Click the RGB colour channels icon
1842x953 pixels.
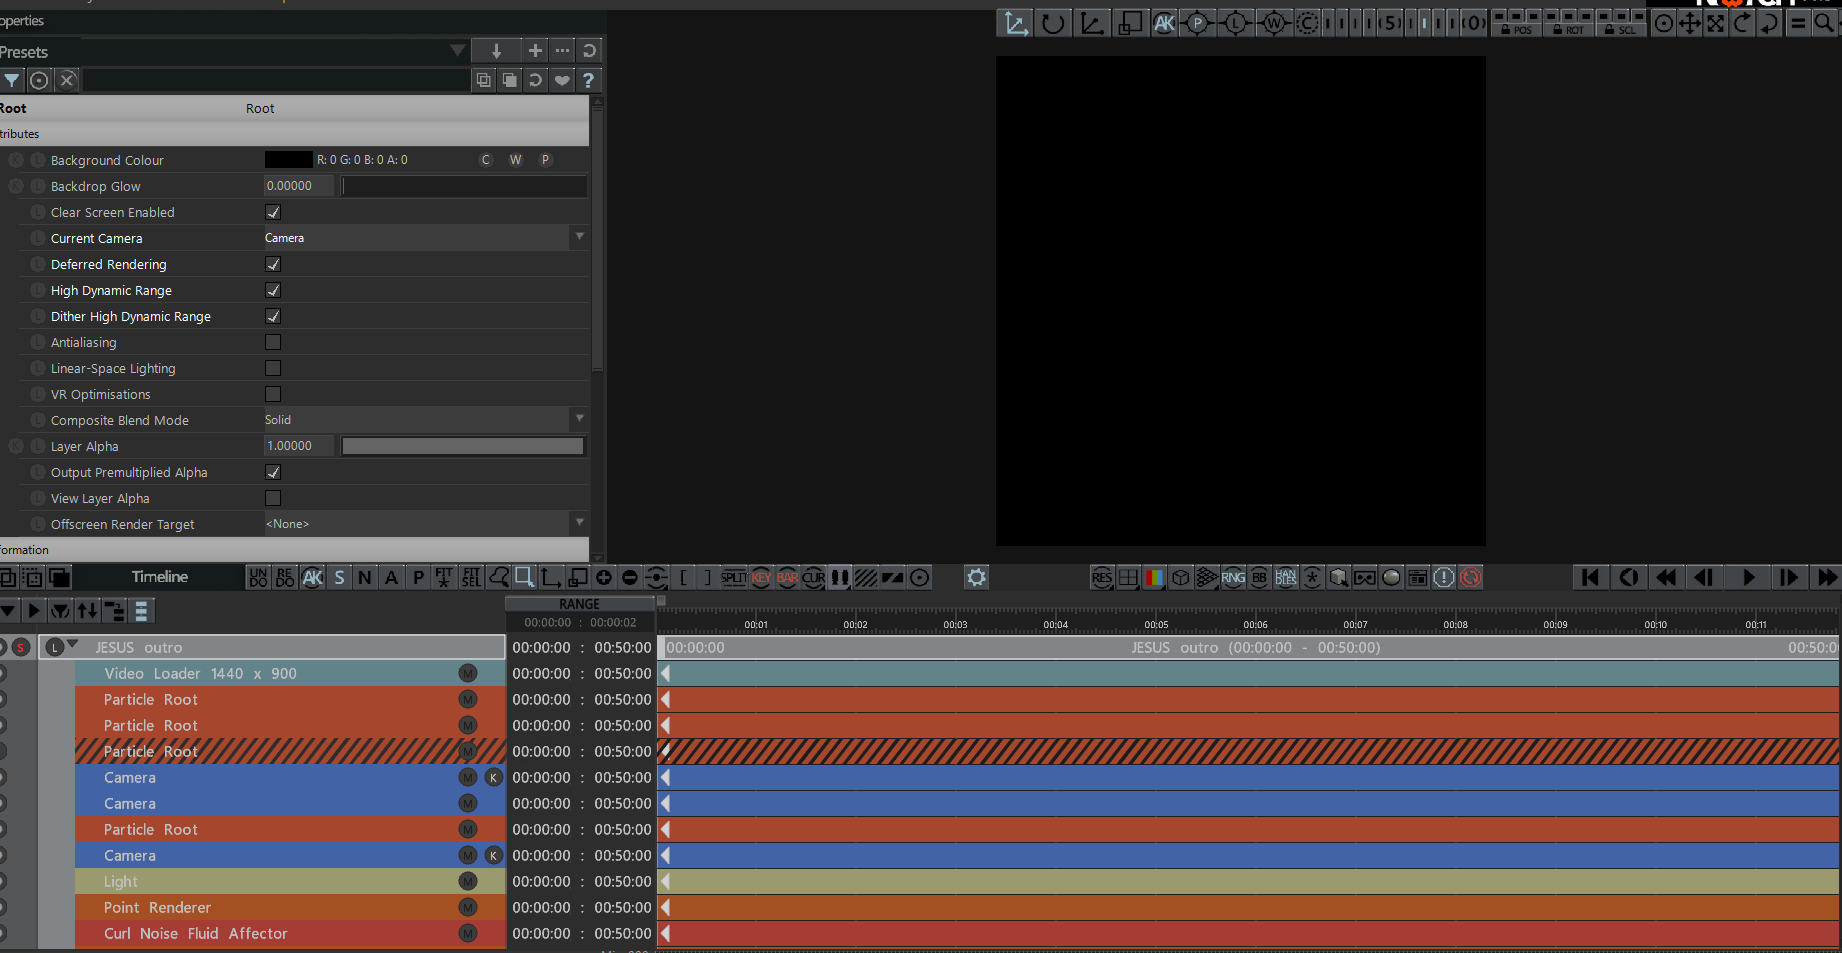click(x=1154, y=577)
